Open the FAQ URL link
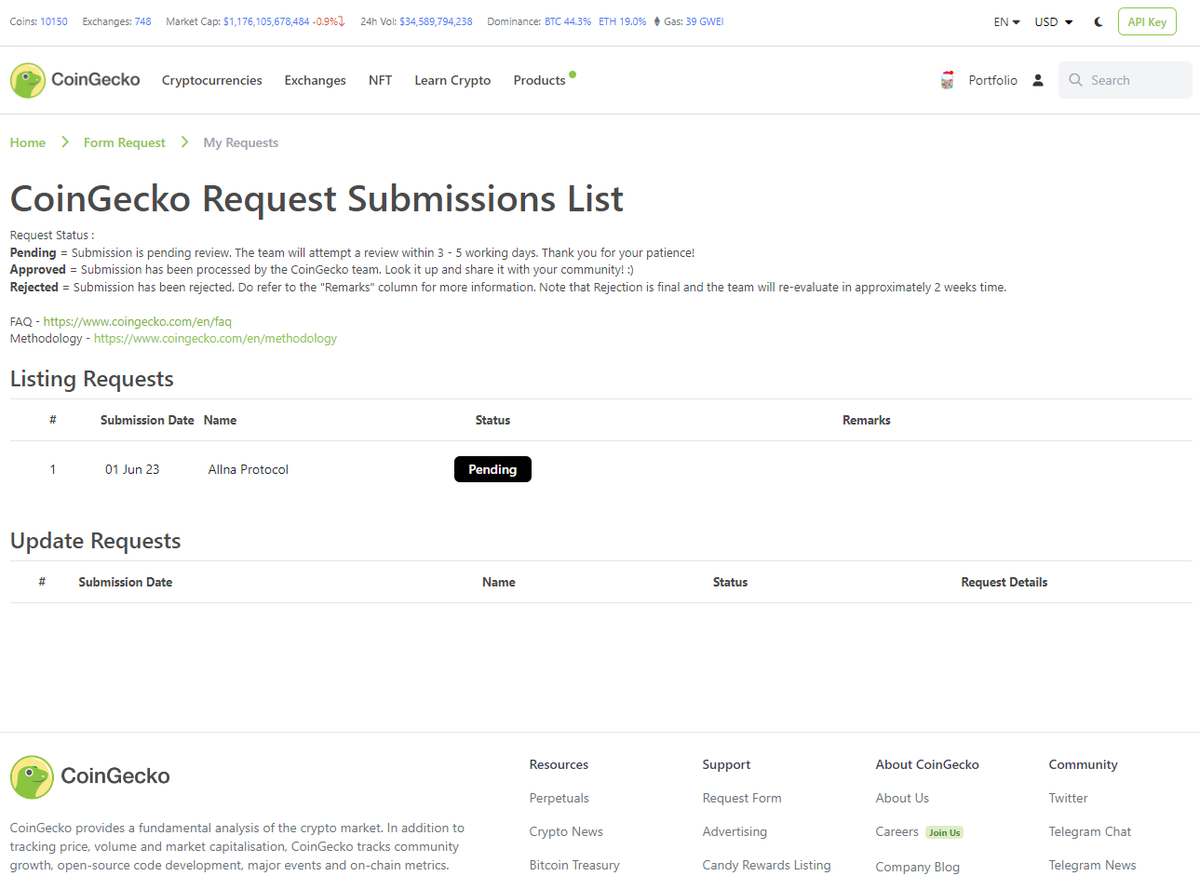Viewport: 1200px width, 876px height. [x=138, y=322]
